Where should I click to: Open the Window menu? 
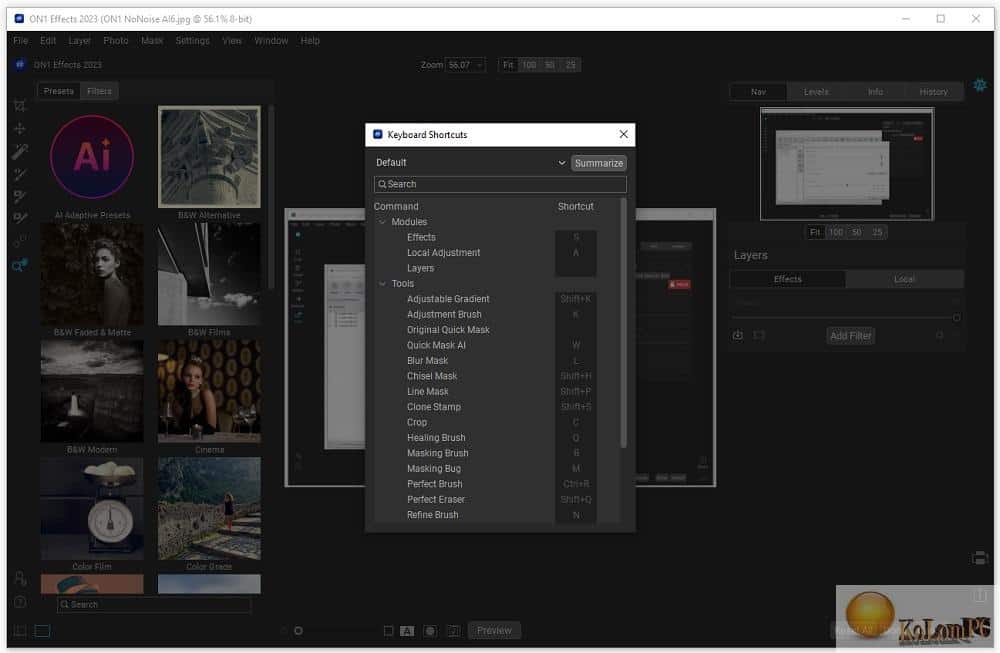pyautogui.click(x=271, y=40)
